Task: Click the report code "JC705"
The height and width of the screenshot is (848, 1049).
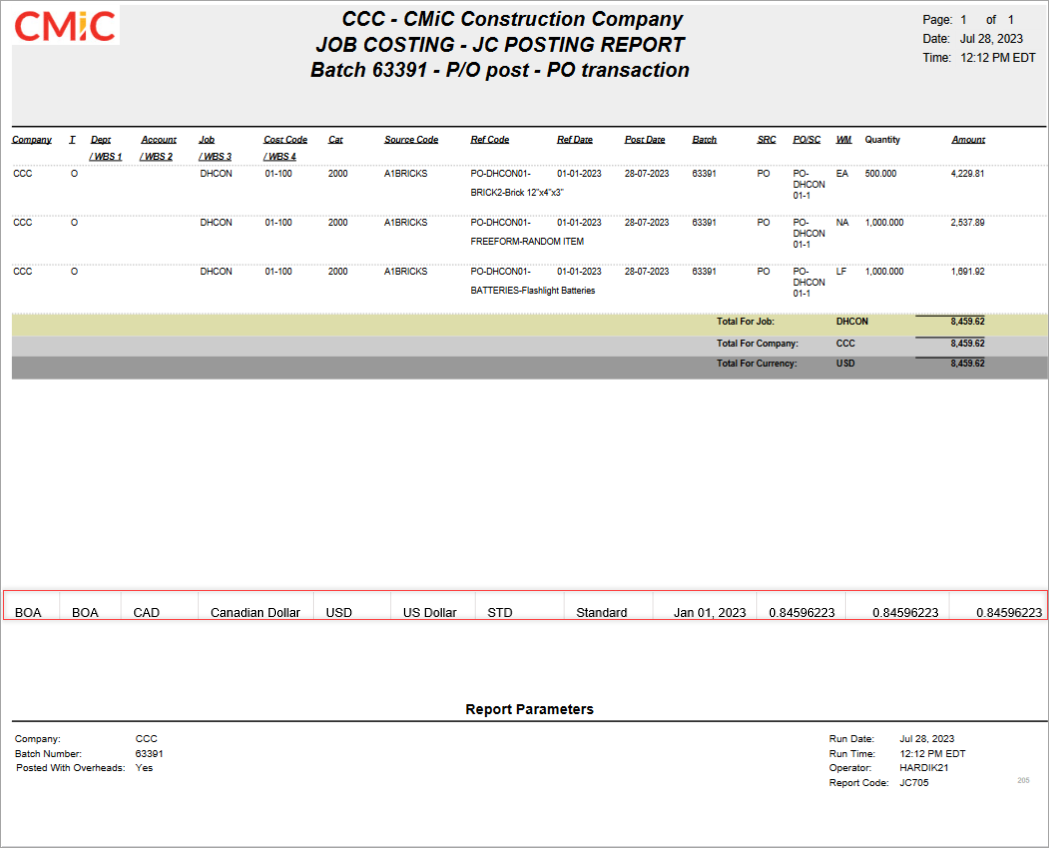Action: (914, 782)
